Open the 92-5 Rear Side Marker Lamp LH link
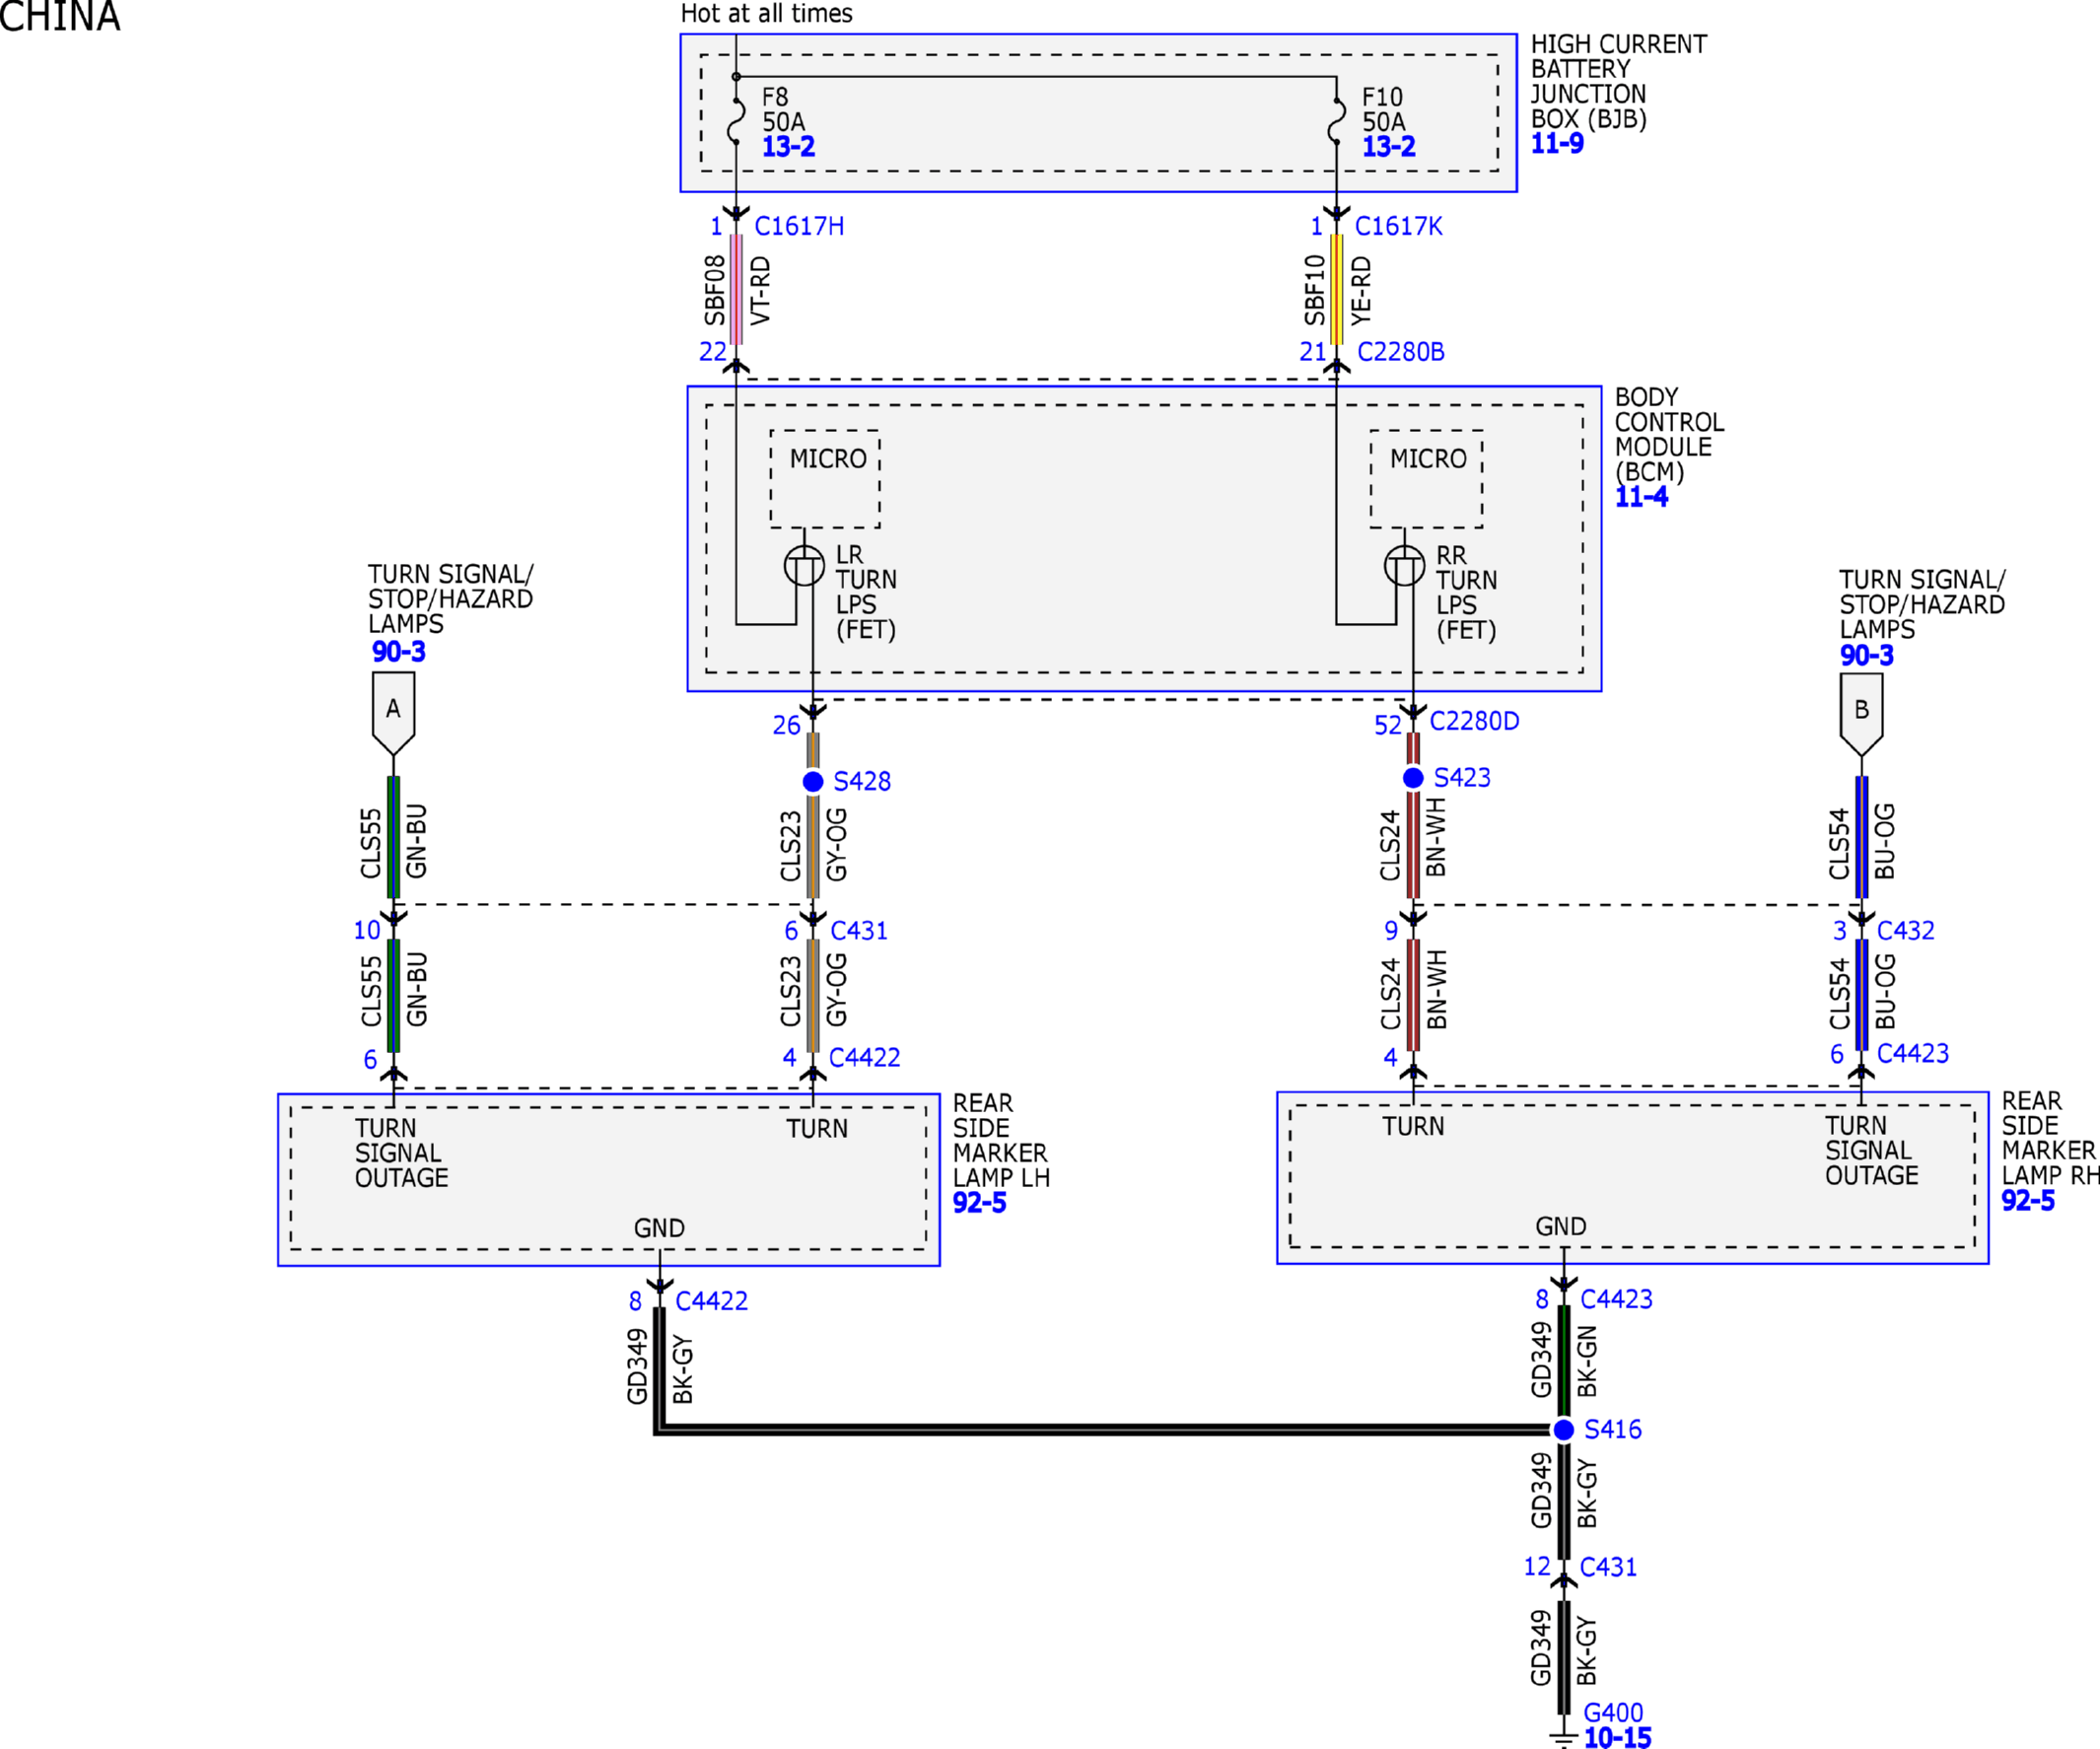The width and height of the screenshot is (2100, 1749). tap(979, 1203)
